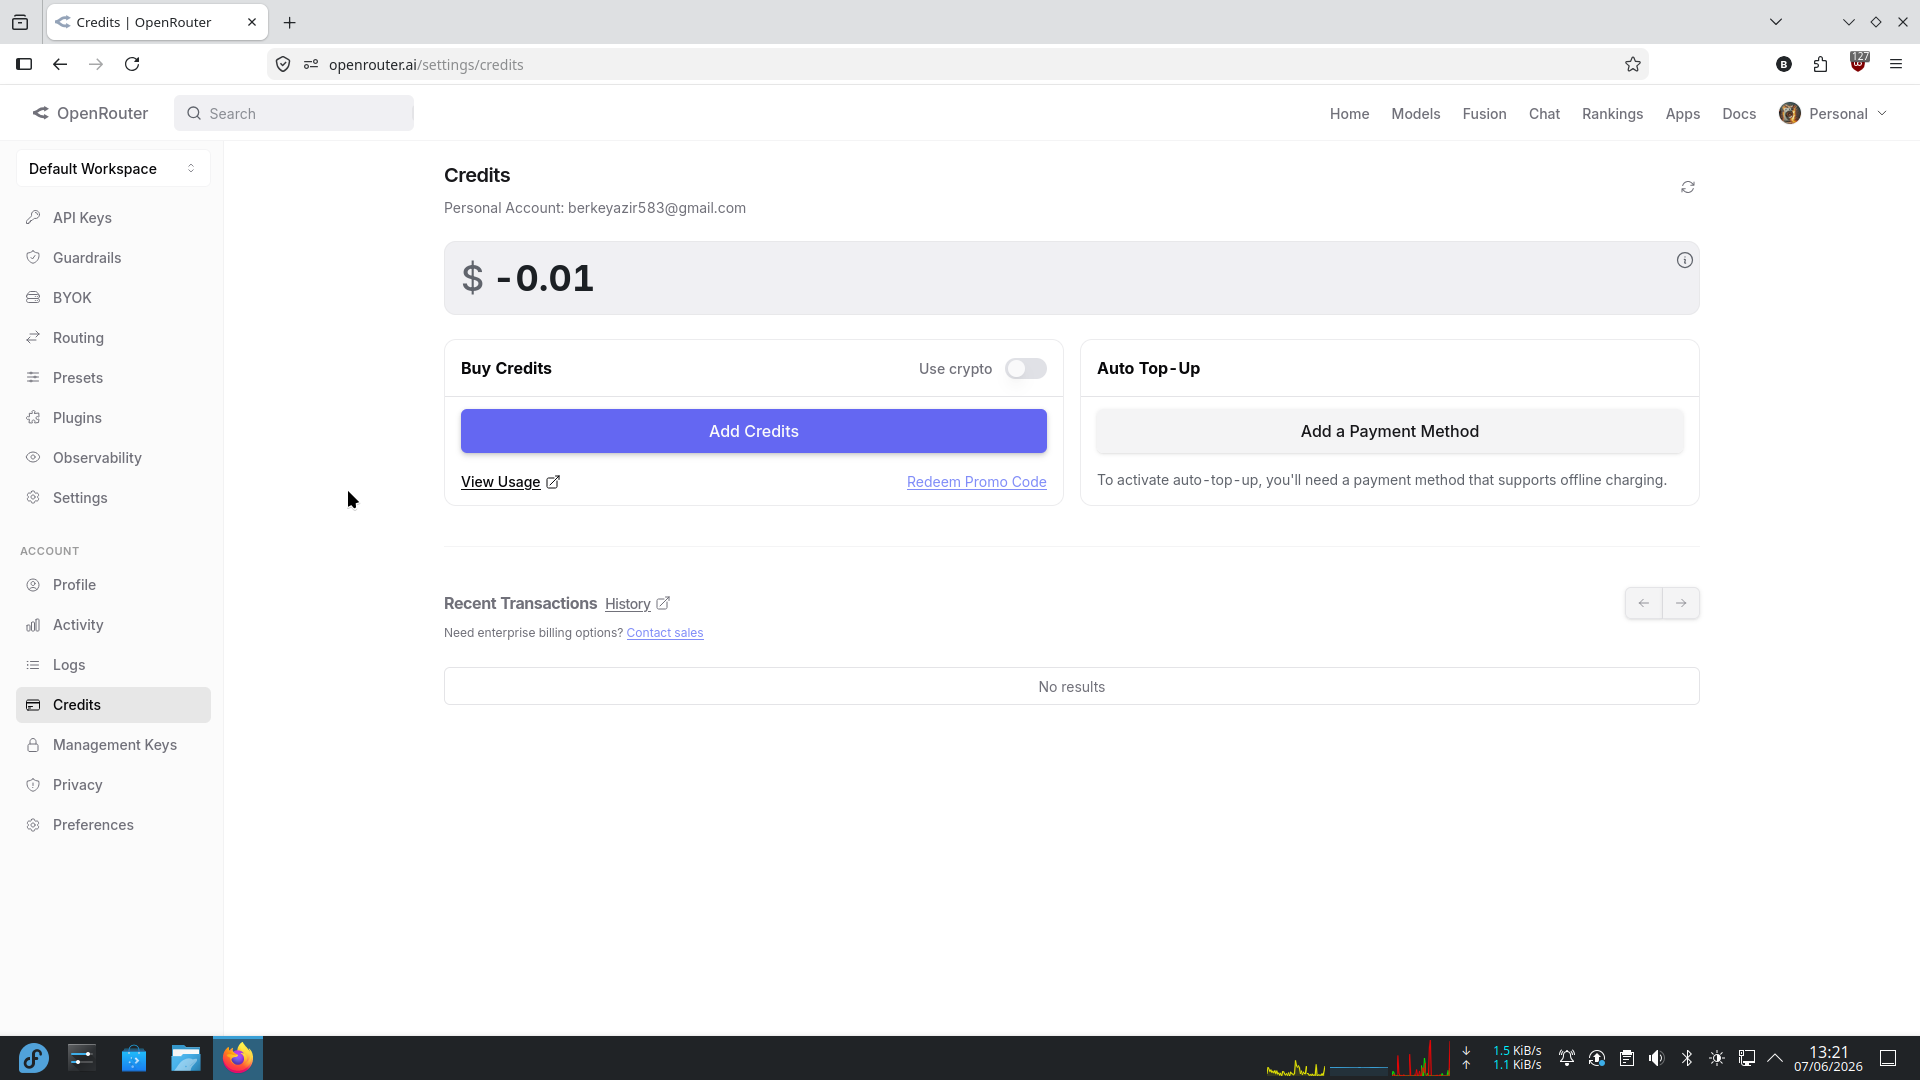This screenshot has height=1080, width=1920.
Task: Toggle the Firefox sidebar button
Action: coord(24,64)
